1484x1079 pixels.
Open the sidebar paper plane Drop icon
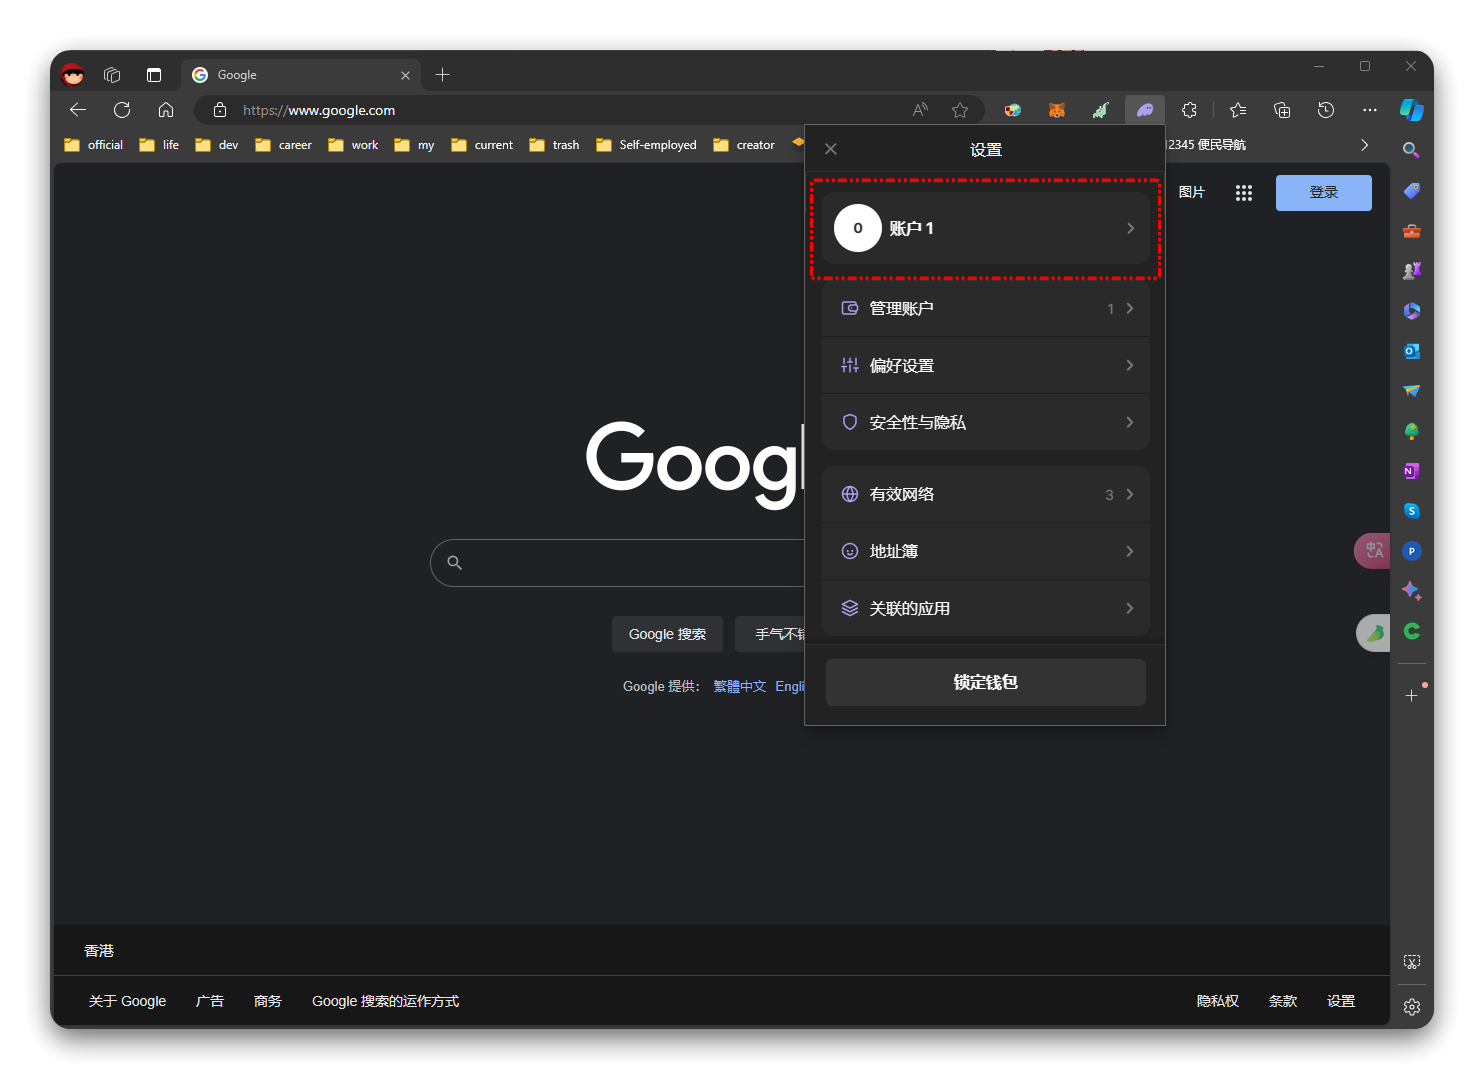point(1411,391)
